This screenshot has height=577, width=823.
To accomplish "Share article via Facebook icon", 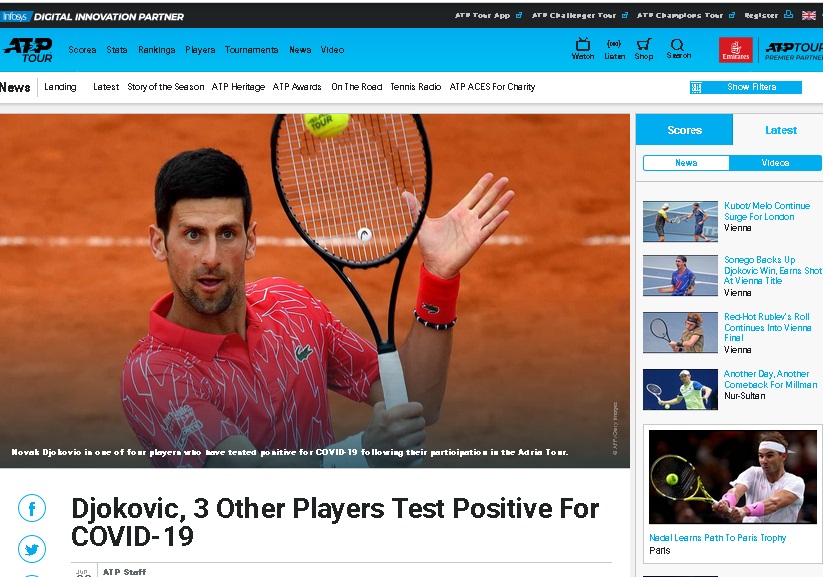I will coord(31,508).
